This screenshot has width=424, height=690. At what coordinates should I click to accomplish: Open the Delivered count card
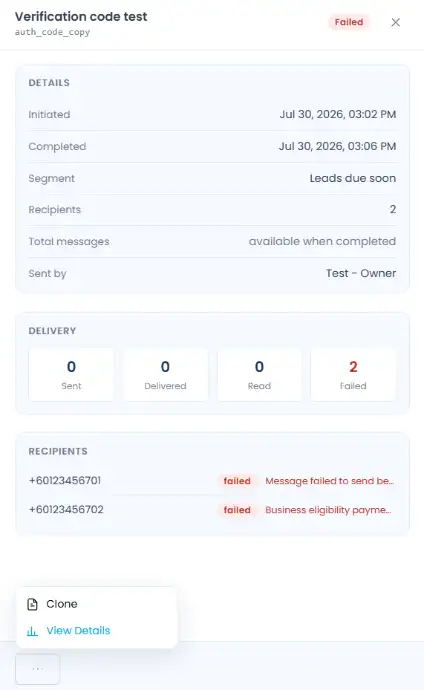coord(165,374)
